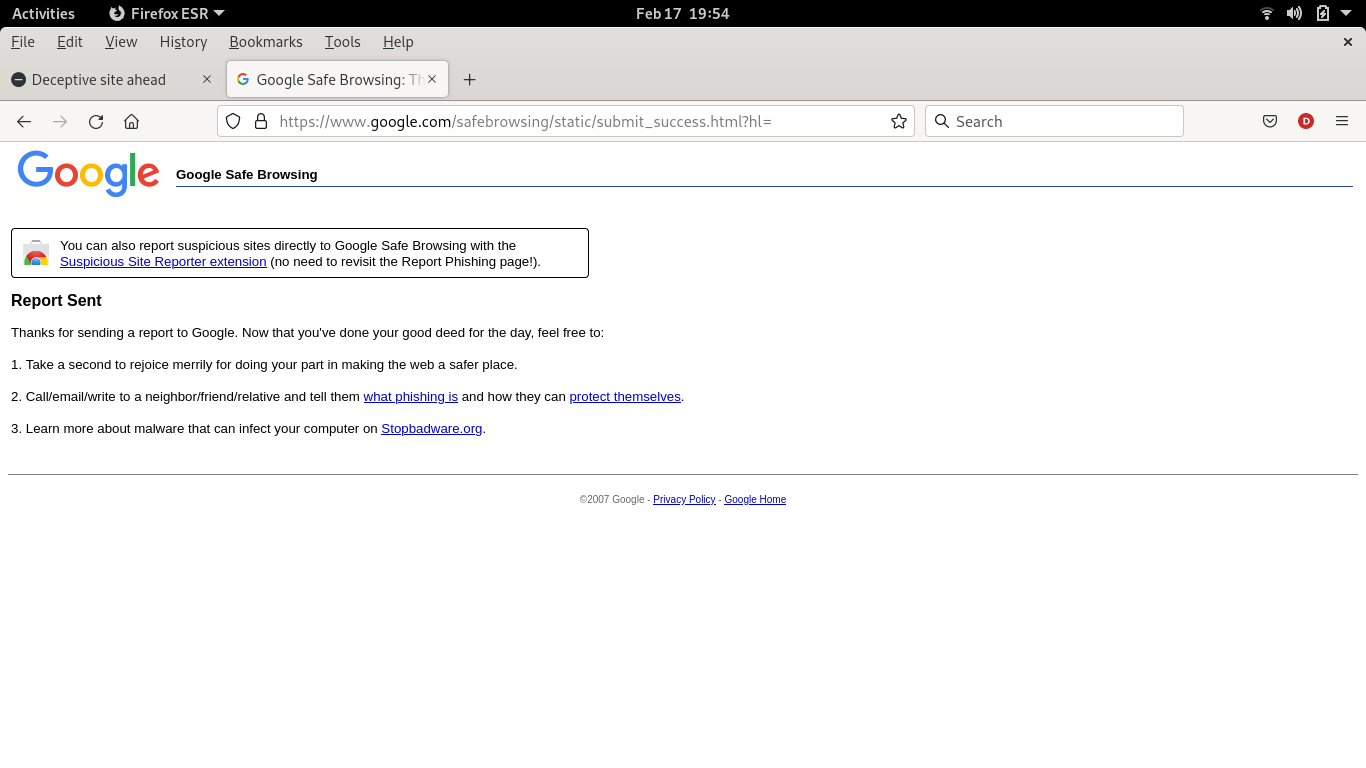Go back to the previous page

coord(24,121)
